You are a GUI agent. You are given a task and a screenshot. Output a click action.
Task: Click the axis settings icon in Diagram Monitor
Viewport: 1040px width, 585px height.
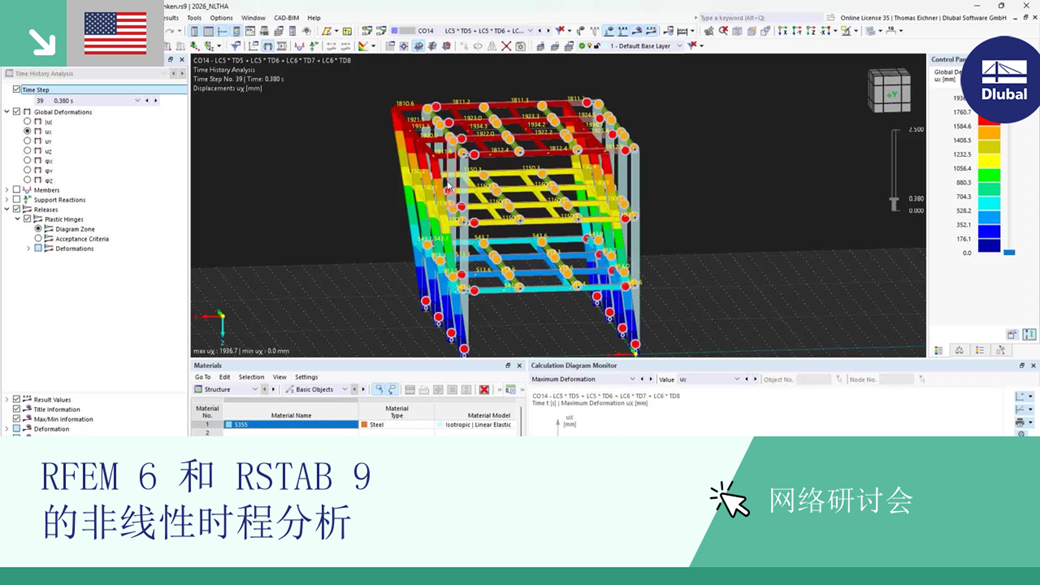point(1020,396)
